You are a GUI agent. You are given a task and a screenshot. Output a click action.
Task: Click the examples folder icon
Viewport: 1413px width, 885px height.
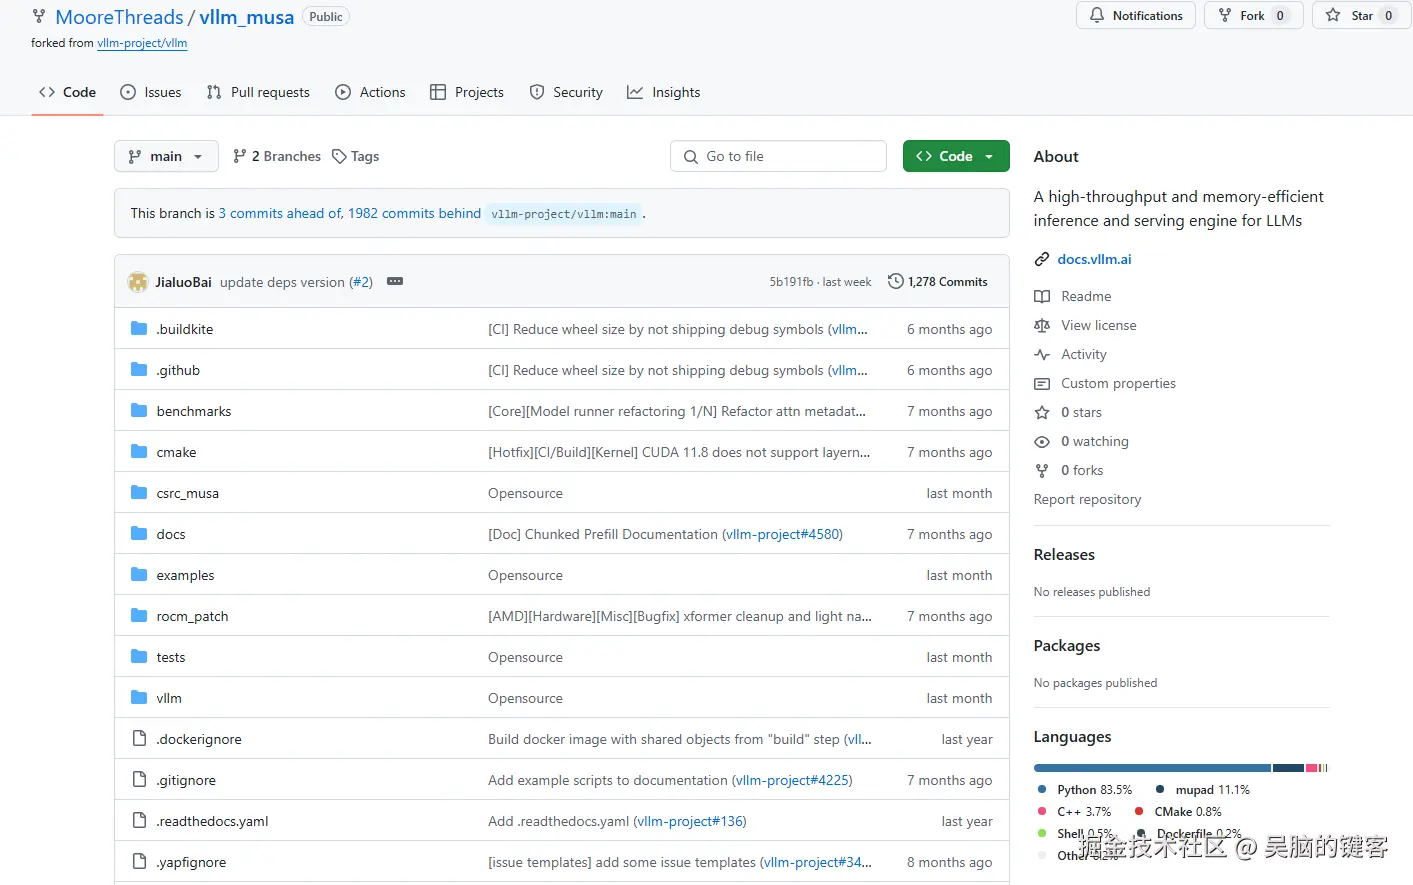[x=139, y=575]
